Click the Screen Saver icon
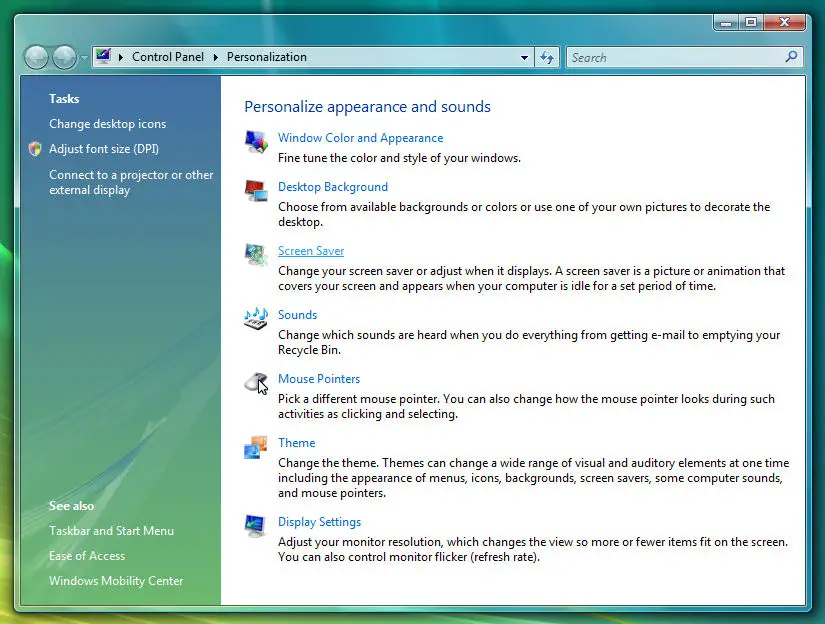This screenshot has height=624, width=825. 256,255
